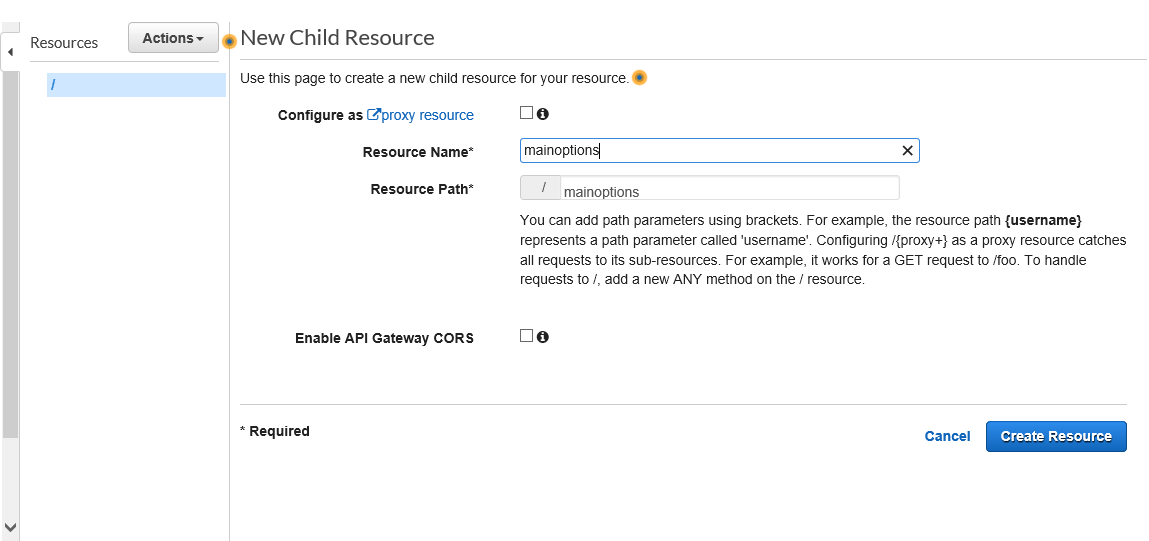The image size is (1149, 541).
Task: Clear the Resource Name field with X
Action: 907,151
